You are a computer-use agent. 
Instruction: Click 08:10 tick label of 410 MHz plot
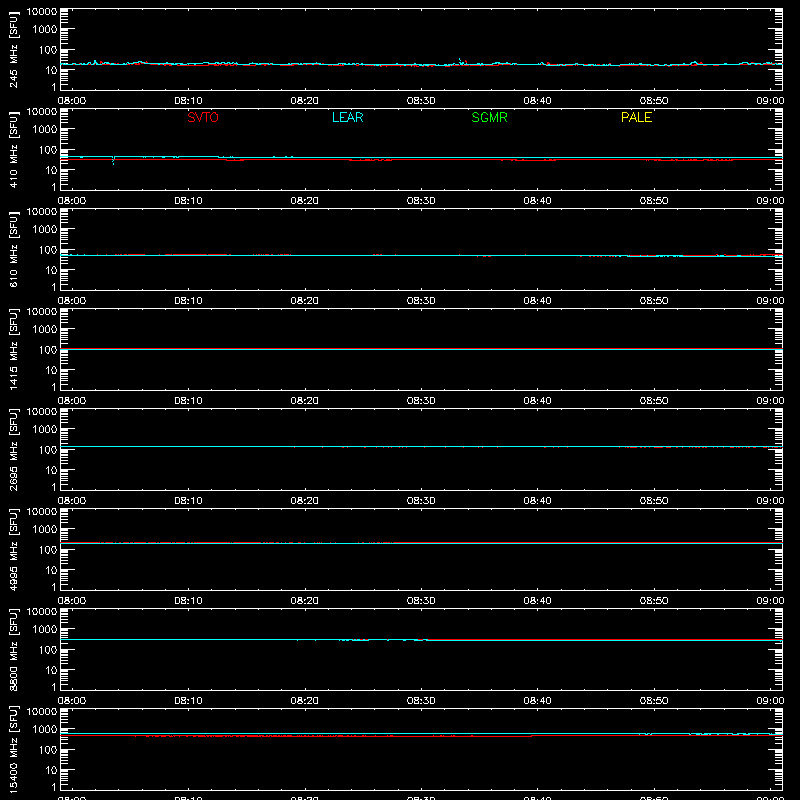(x=188, y=201)
